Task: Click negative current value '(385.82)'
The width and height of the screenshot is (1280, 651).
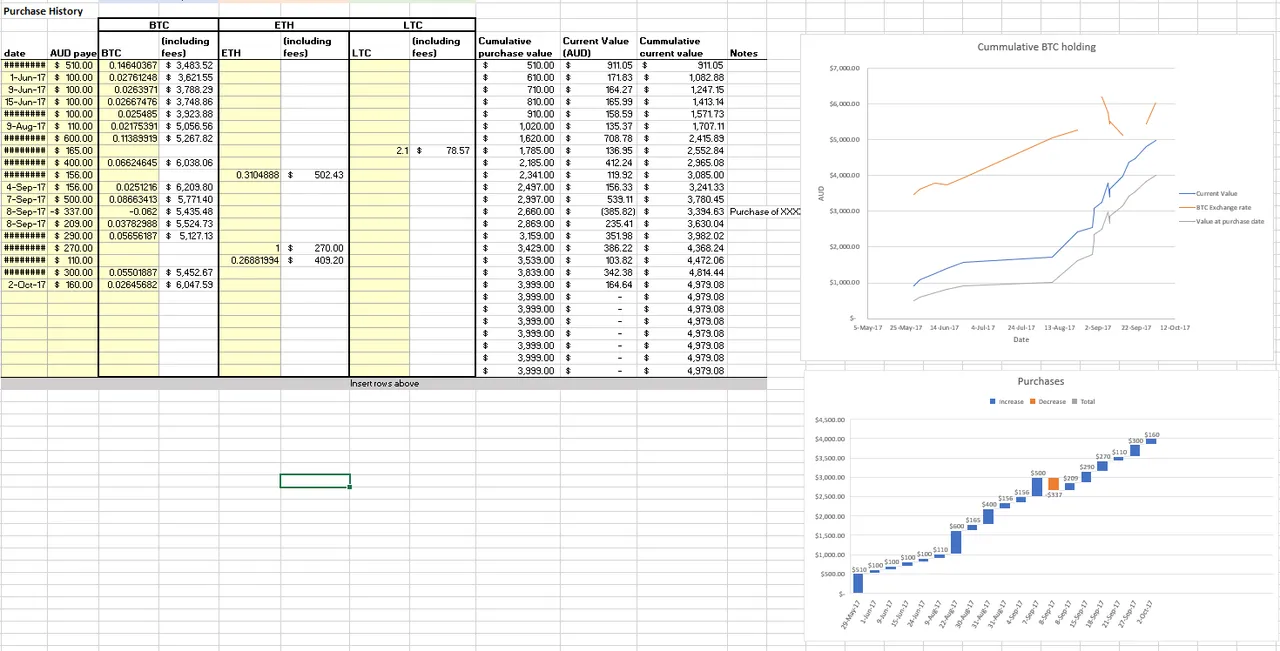Action: [x=597, y=211]
